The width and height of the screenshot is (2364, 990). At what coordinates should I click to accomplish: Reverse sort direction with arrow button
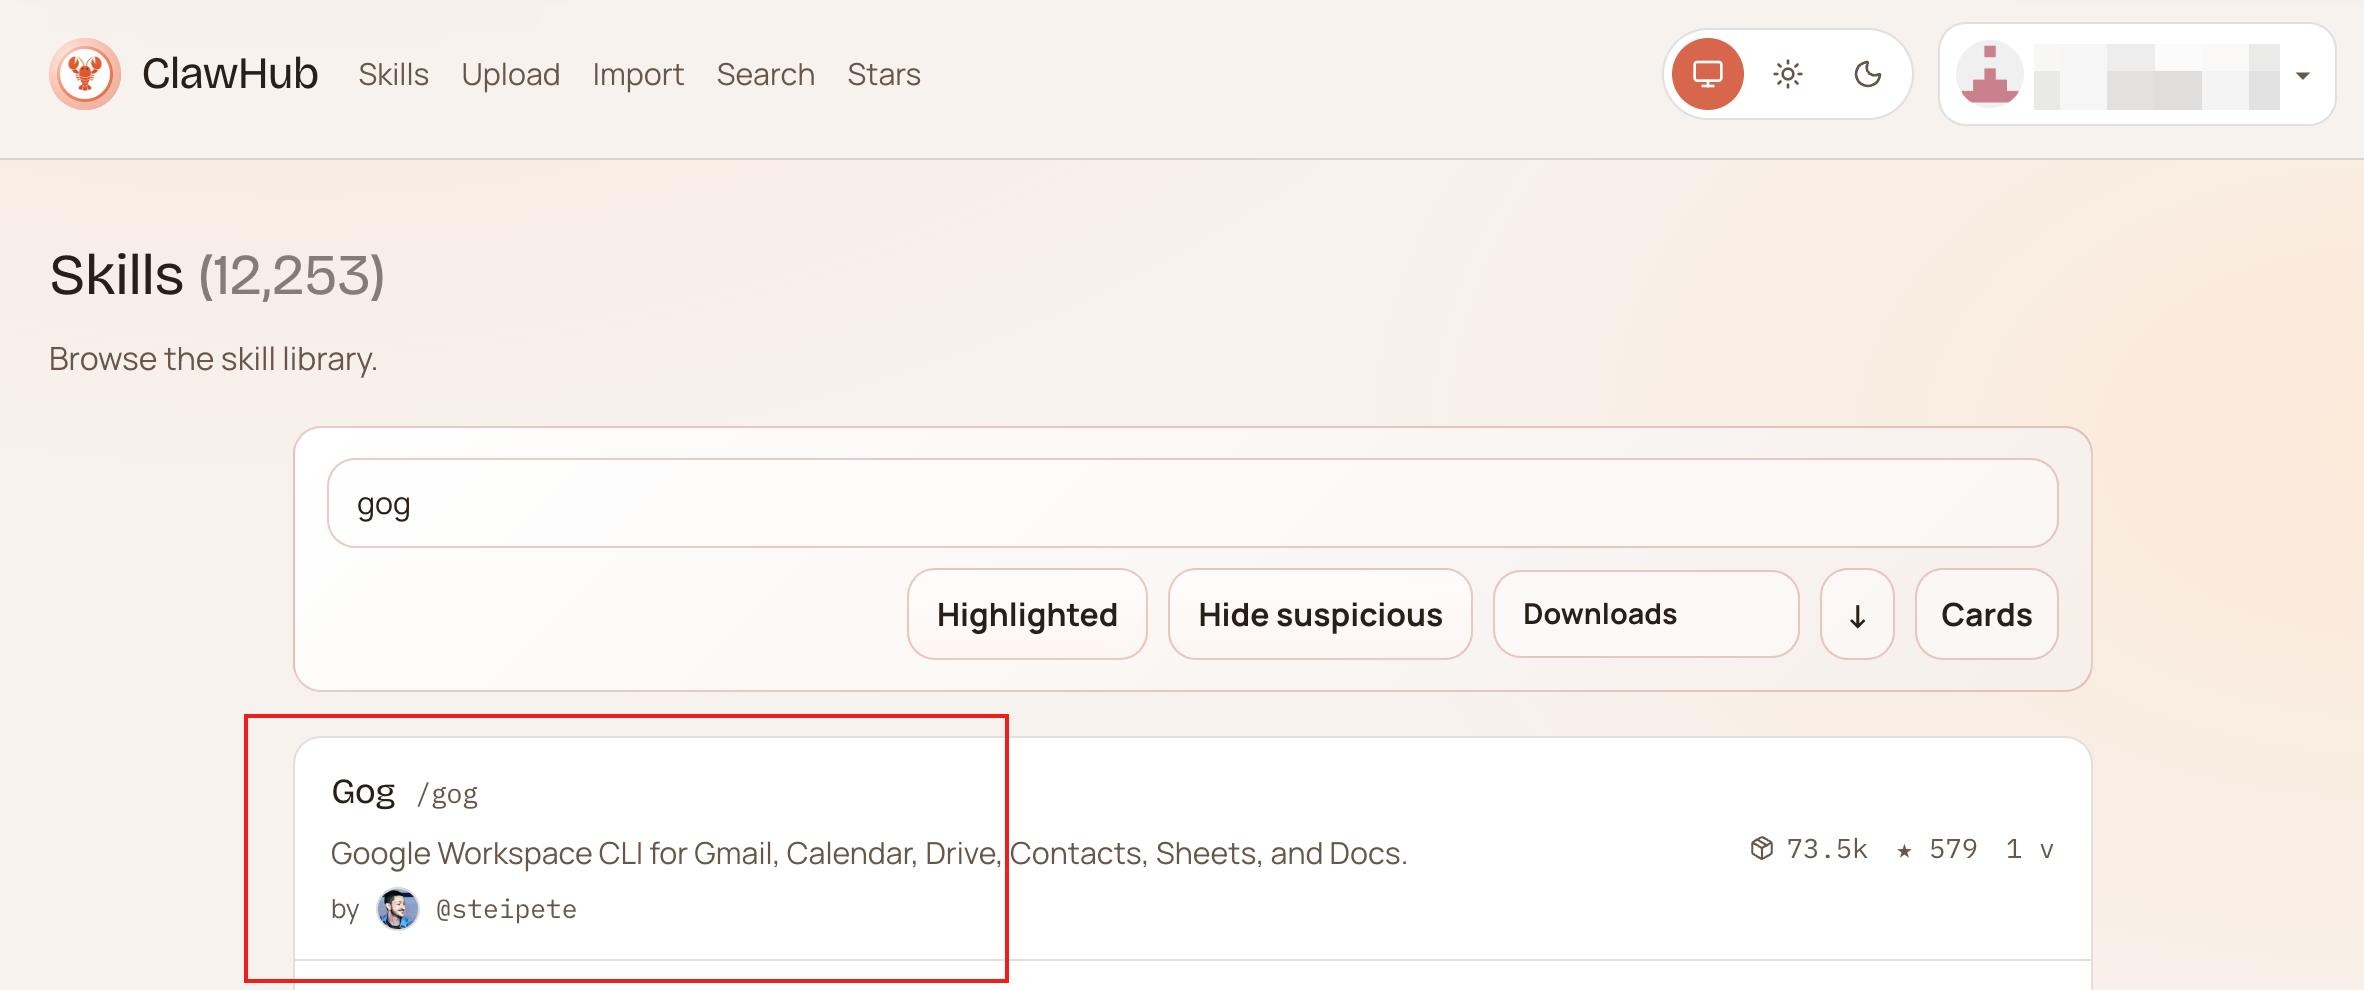pos(1856,615)
